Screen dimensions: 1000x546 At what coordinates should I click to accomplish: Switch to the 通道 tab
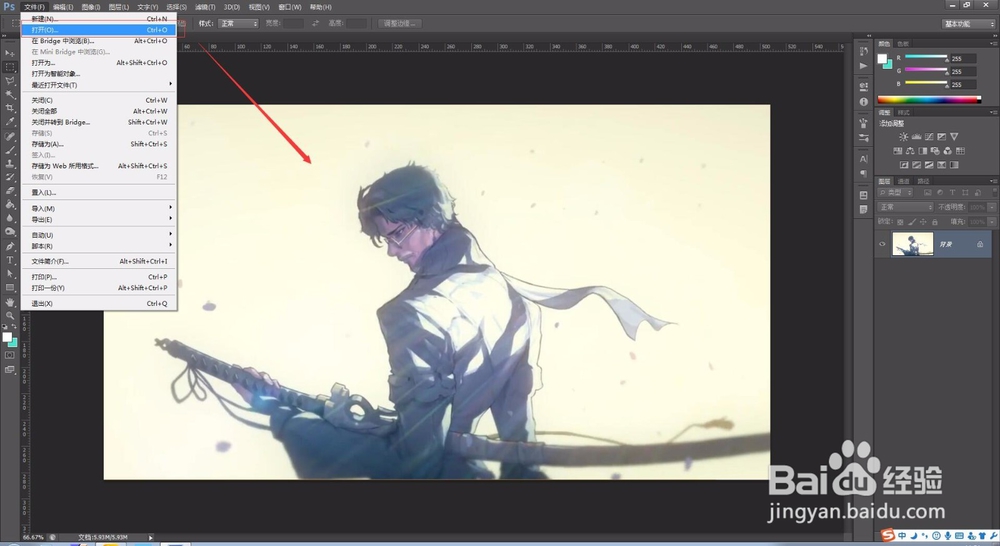click(904, 181)
